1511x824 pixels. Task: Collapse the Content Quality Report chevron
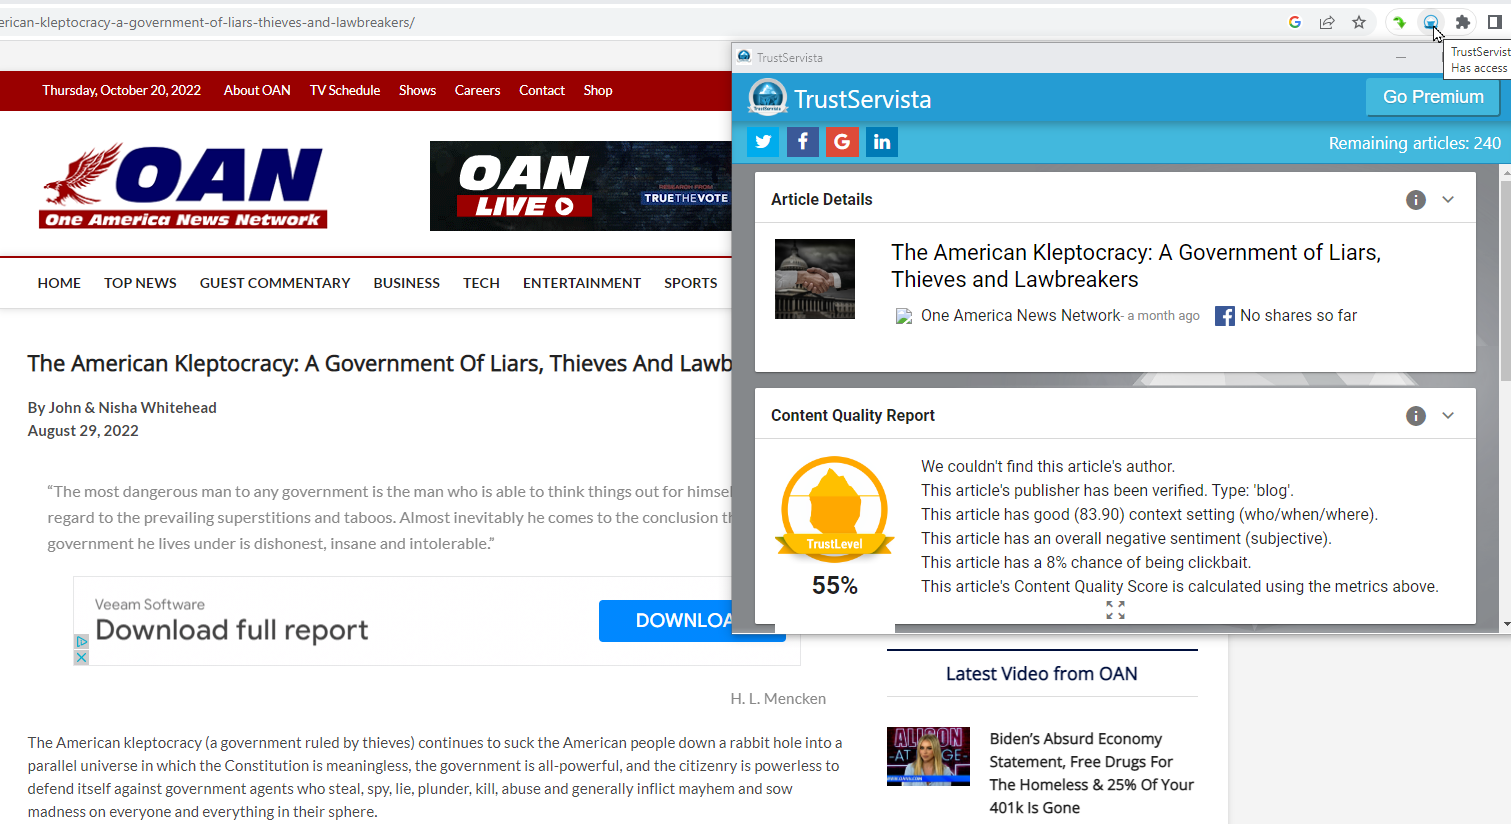click(1448, 416)
